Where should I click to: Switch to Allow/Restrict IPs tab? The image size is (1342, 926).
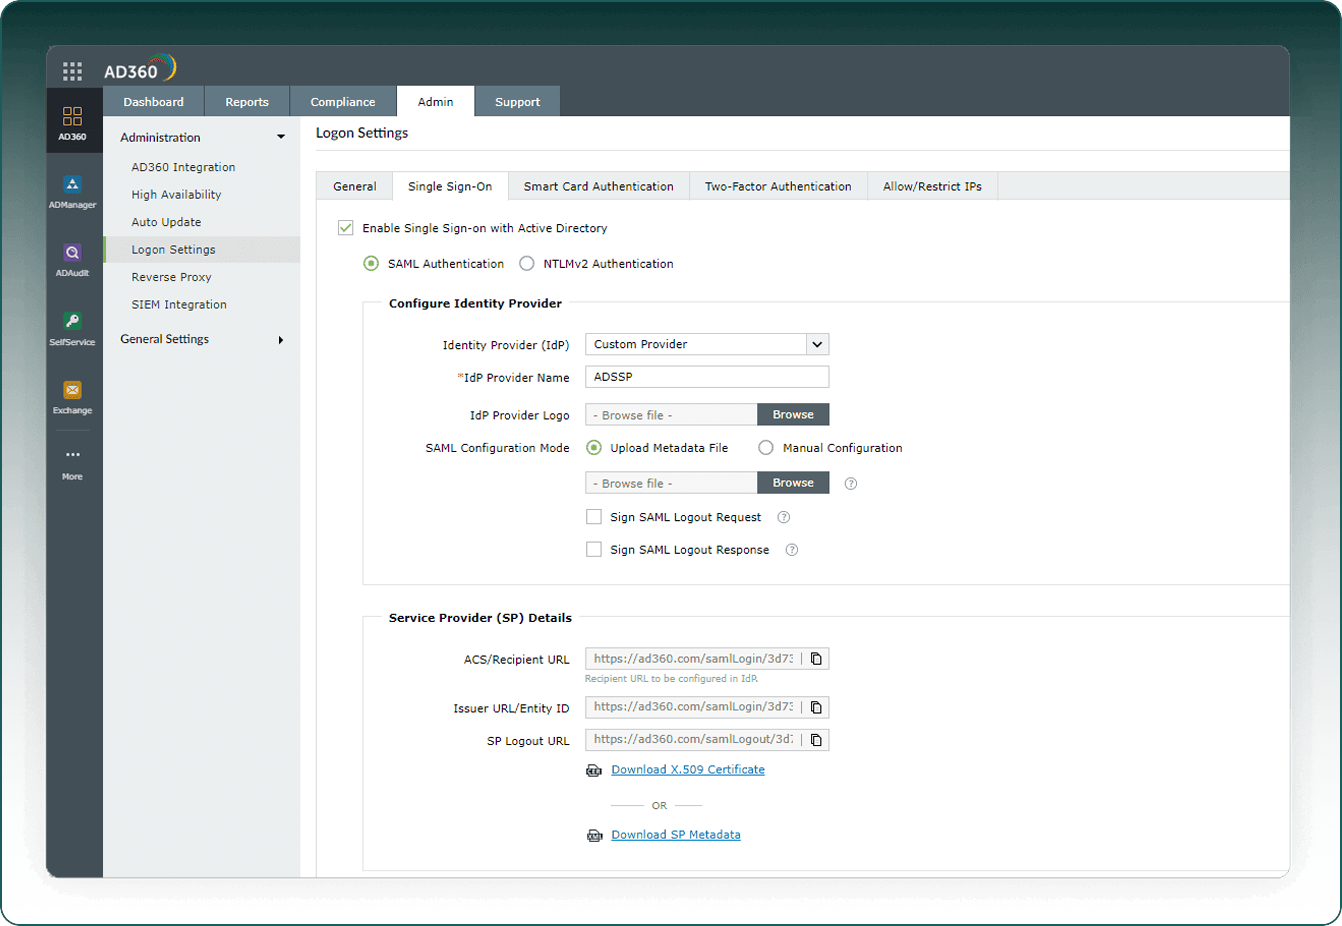point(932,186)
